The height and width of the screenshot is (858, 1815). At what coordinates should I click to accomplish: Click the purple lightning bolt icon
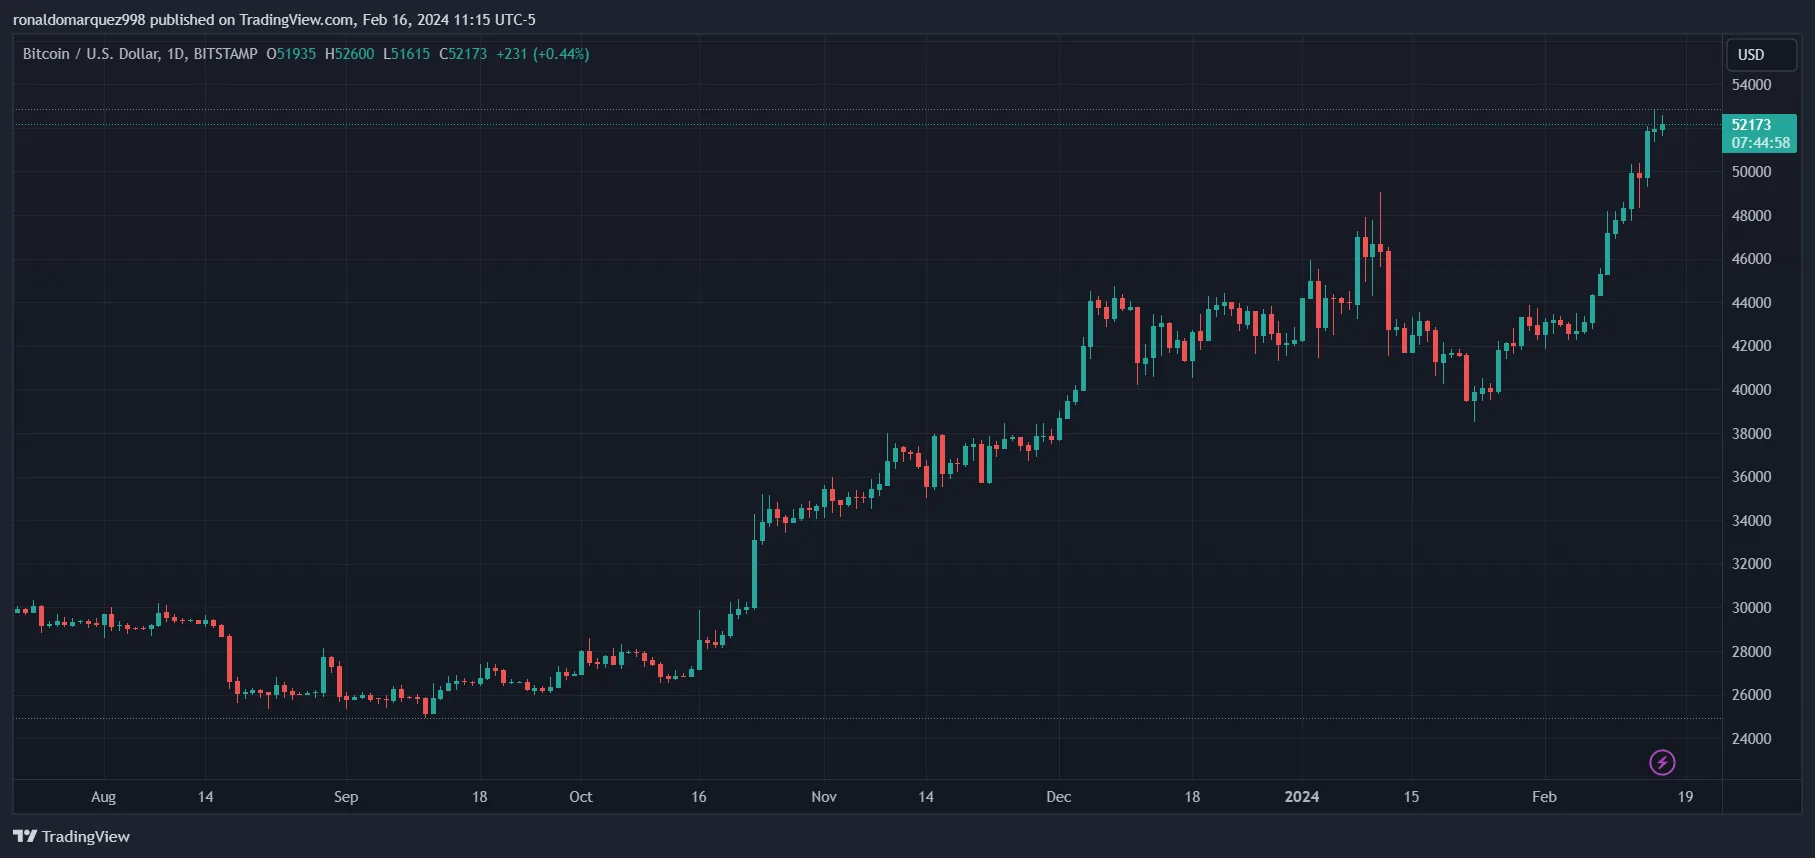[x=1662, y=763]
